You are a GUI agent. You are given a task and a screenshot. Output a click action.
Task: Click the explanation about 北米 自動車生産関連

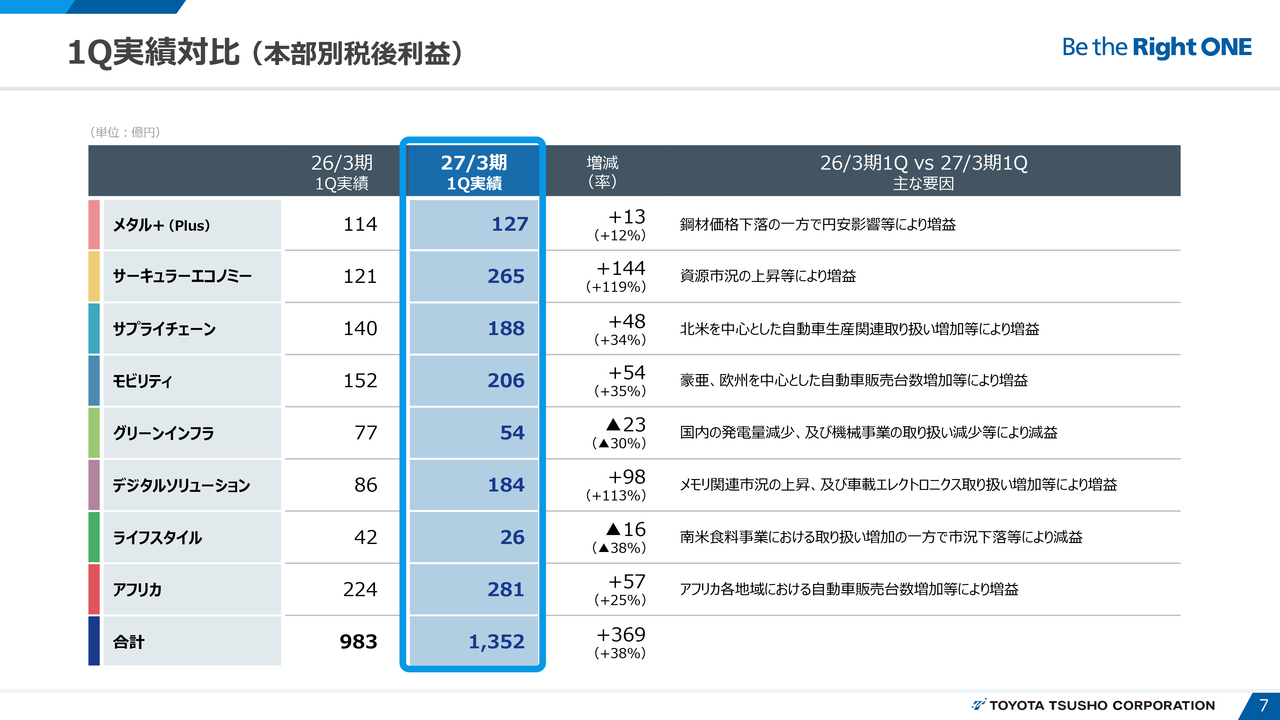click(859, 329)
